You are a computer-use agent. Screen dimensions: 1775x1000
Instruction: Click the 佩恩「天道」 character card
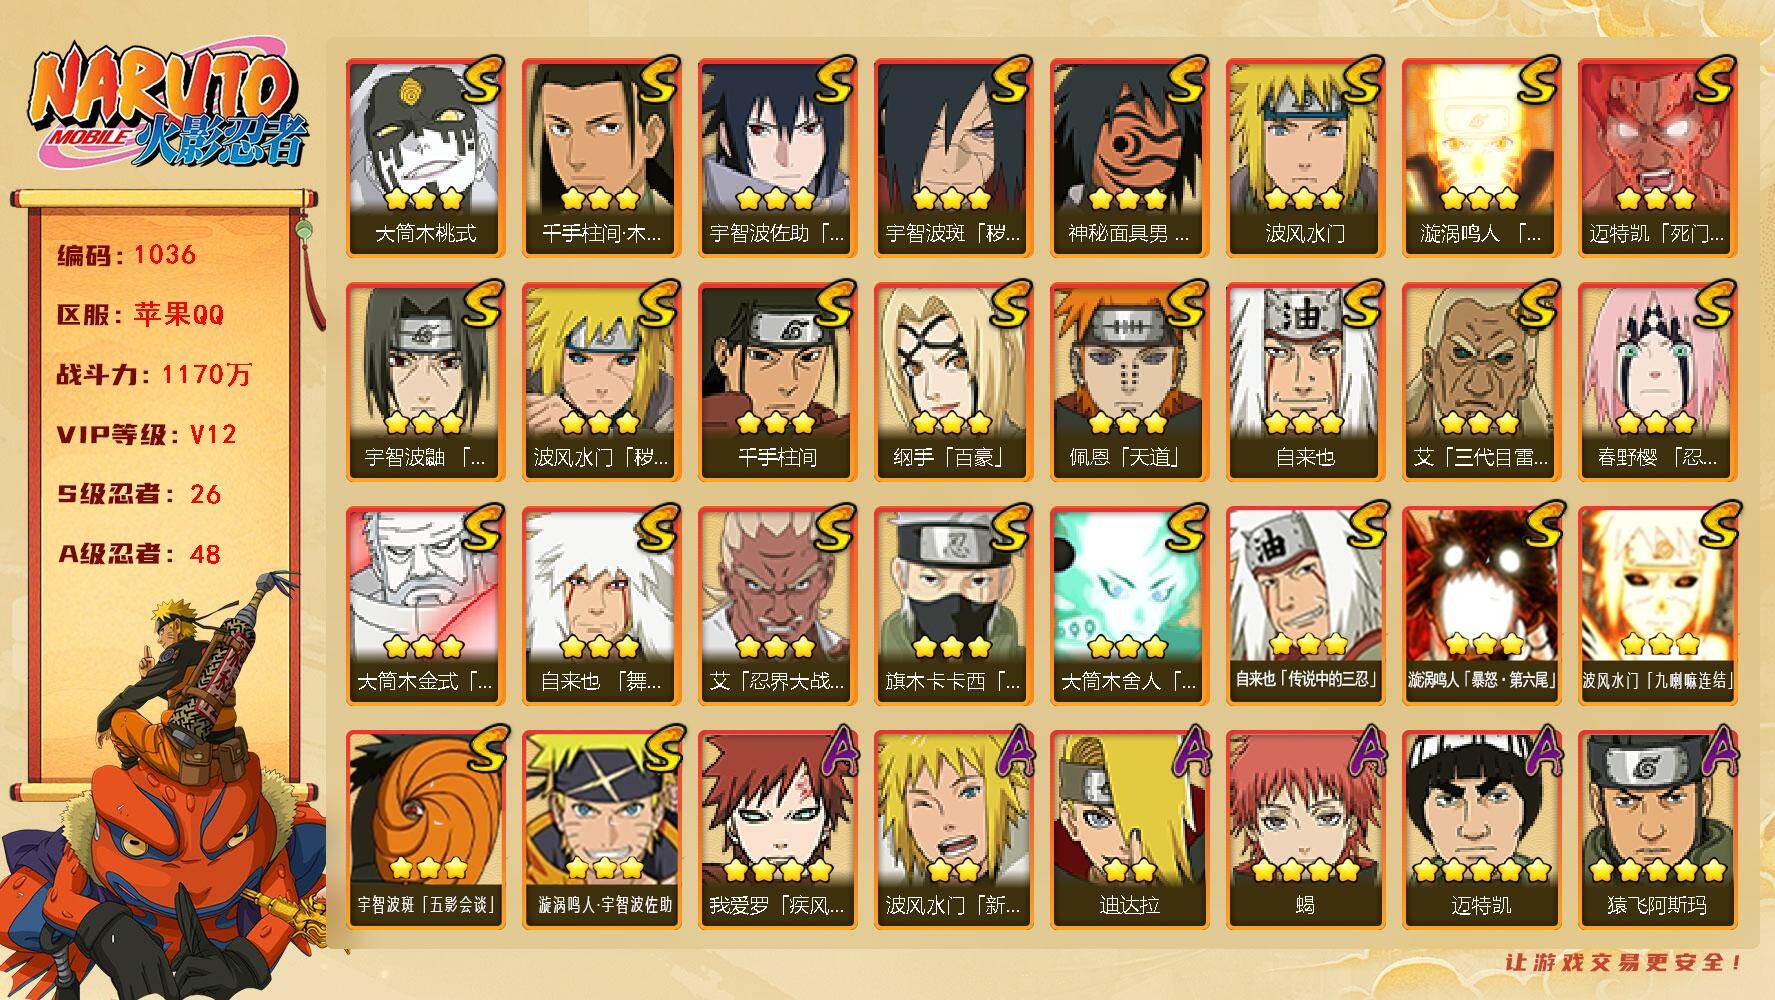click(1129, 381)
